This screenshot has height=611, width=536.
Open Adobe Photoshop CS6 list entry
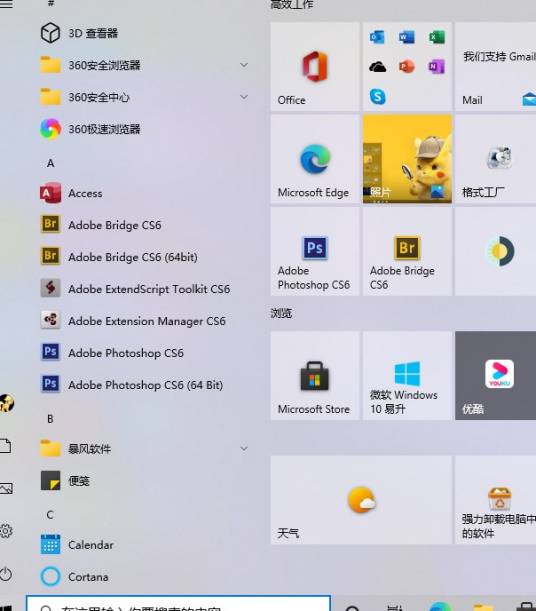click(x=145, y=353)
